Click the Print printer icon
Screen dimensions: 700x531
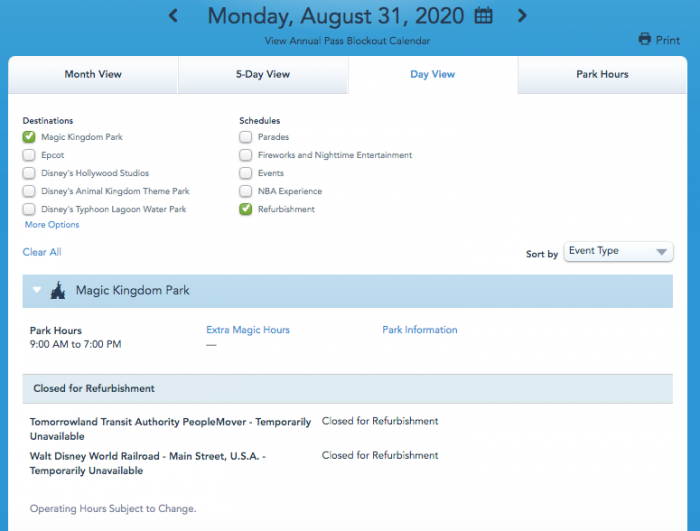(x=645, y=40)
